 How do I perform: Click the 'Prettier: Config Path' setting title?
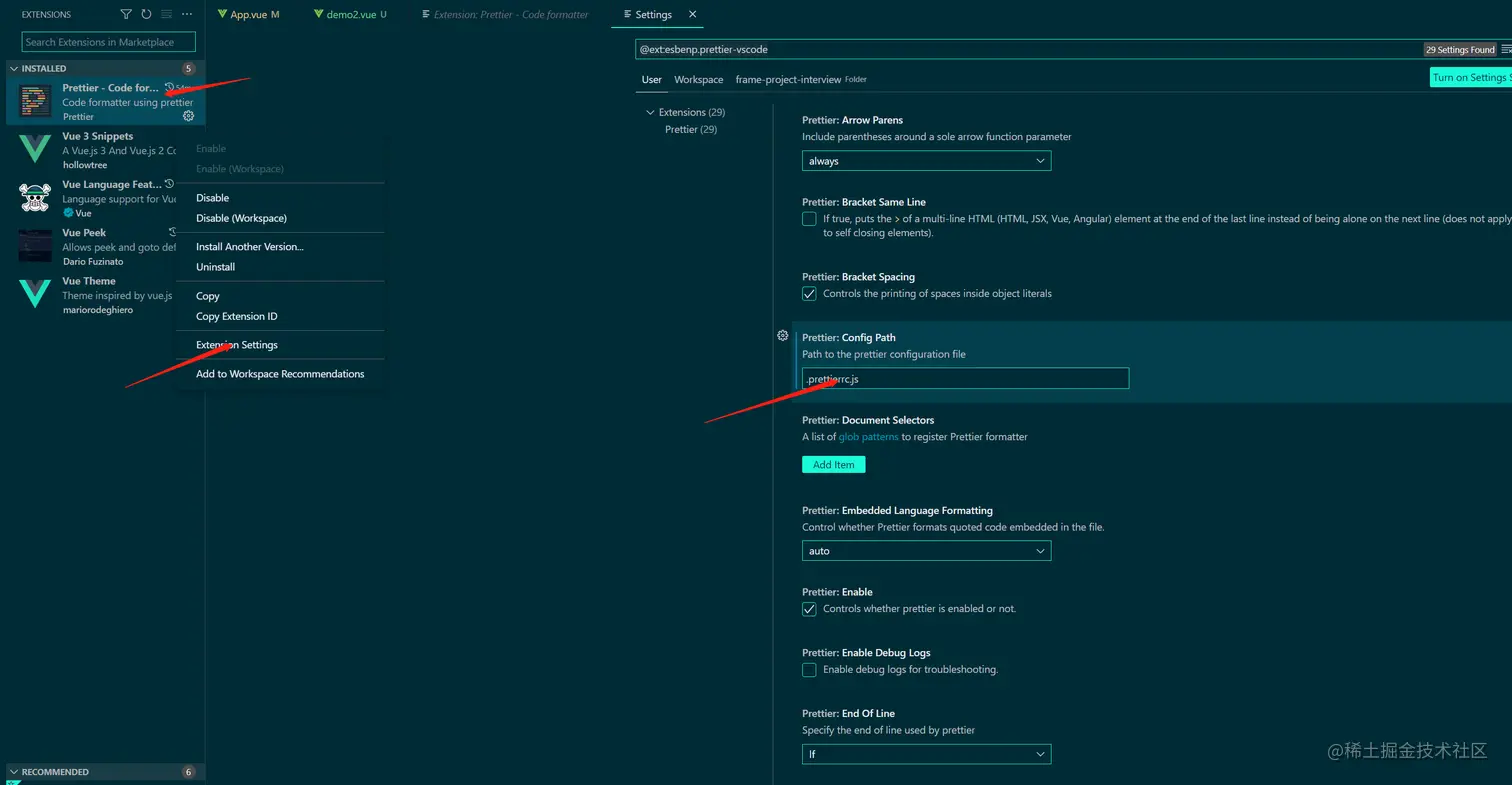click(x=849, y=338)
